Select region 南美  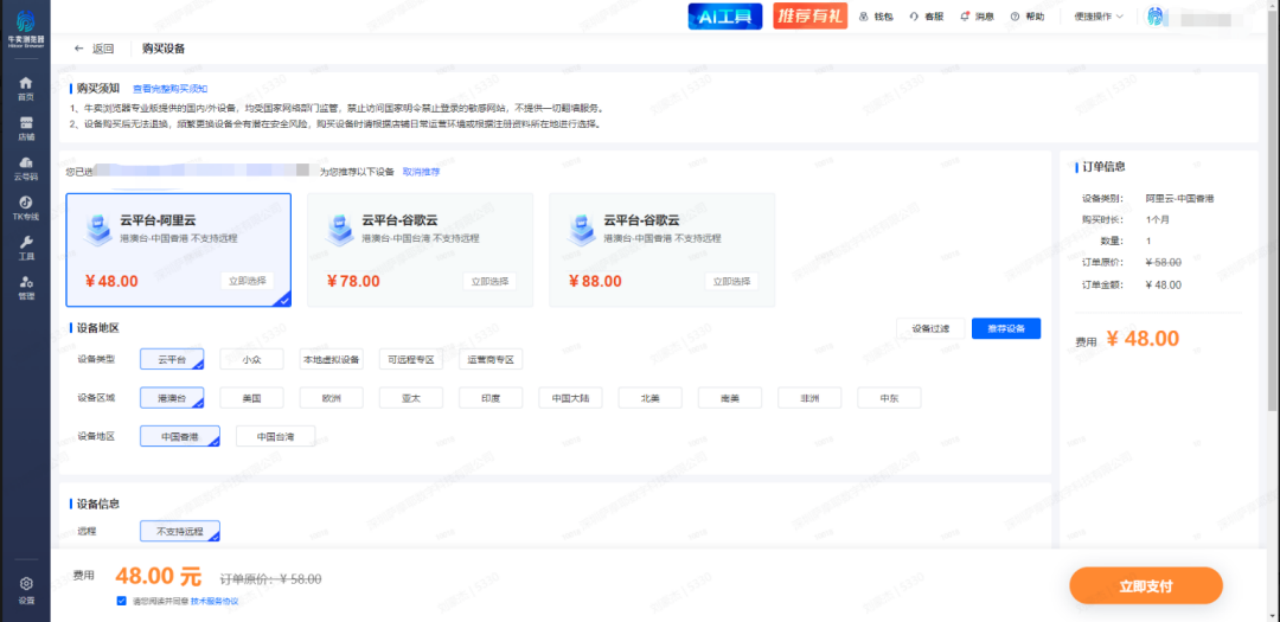(x=730, y=398)
